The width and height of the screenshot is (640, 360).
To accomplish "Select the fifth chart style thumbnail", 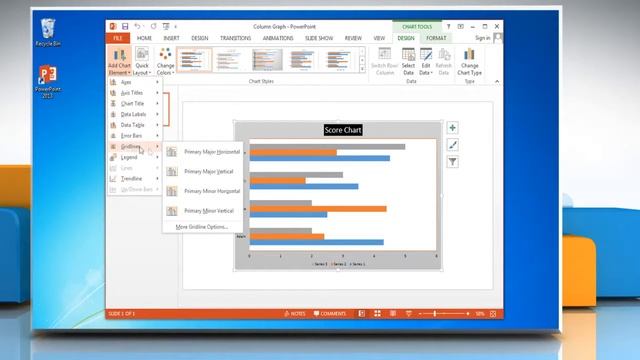I will [x=338, y=60].
